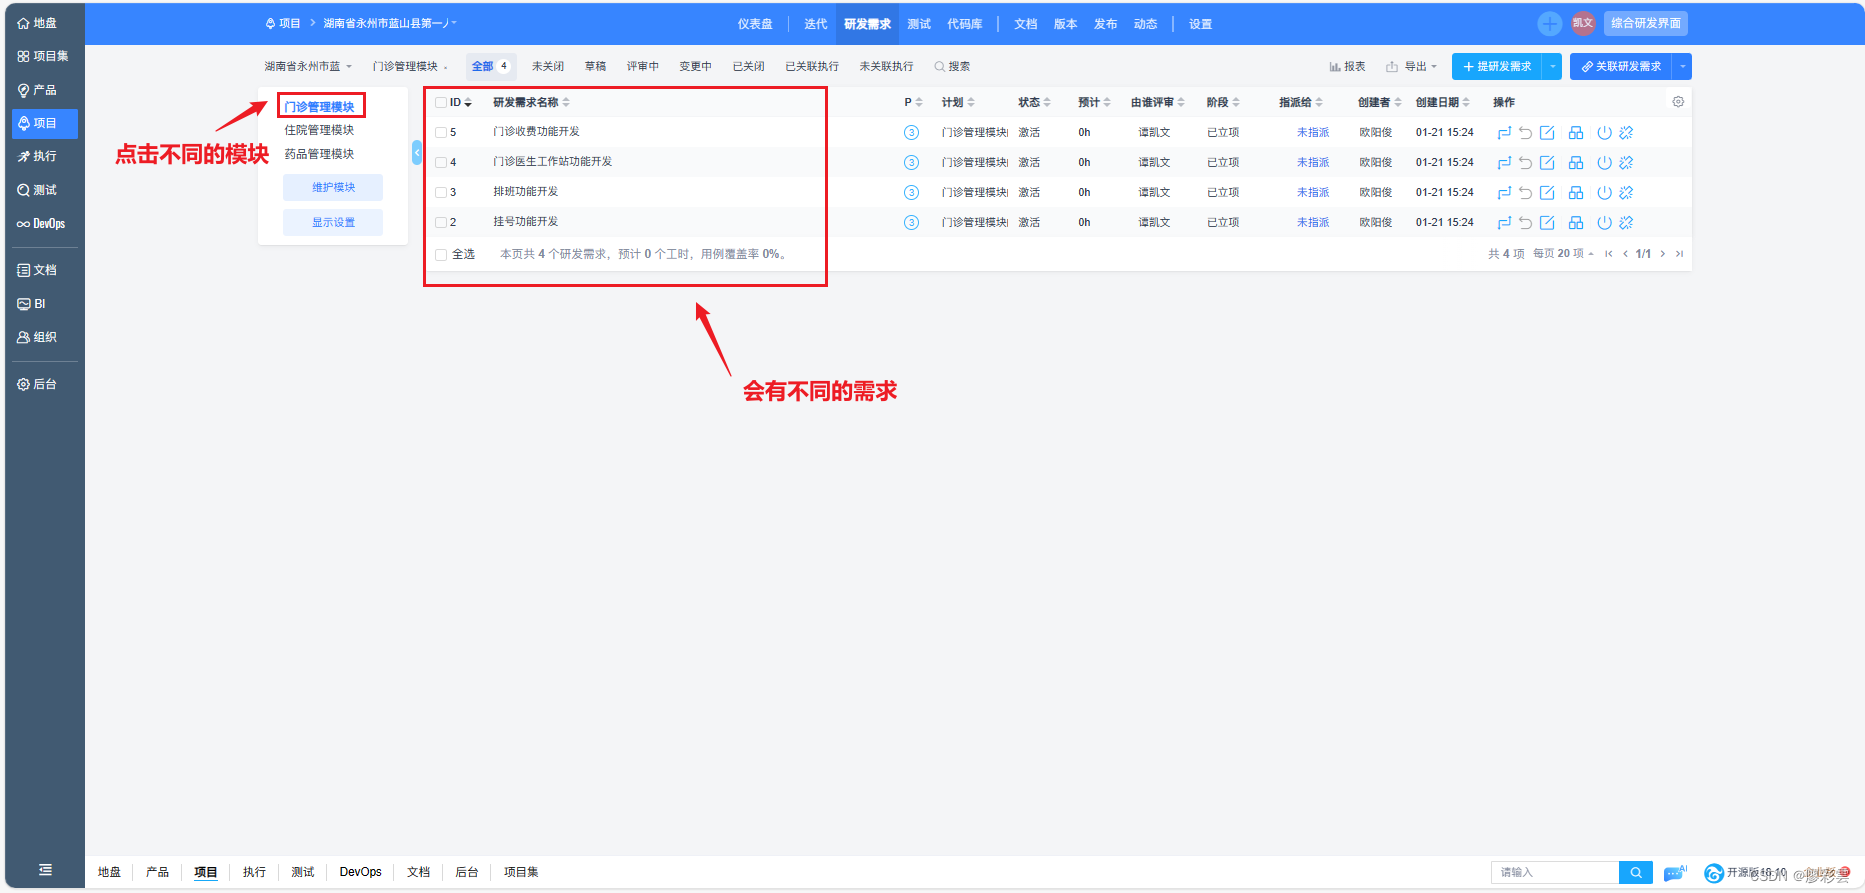This screenshot has width=1865, height=893.
Task: Check the box for requirement ID 5
Action: pyautogui.click(x=440, y=132)
